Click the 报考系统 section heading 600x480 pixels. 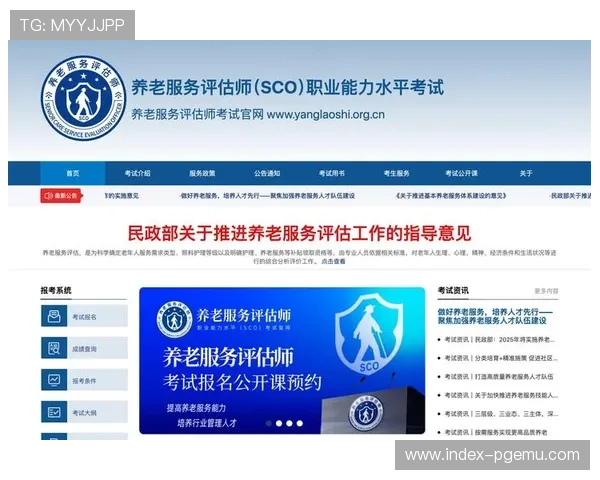click(56, 291)
